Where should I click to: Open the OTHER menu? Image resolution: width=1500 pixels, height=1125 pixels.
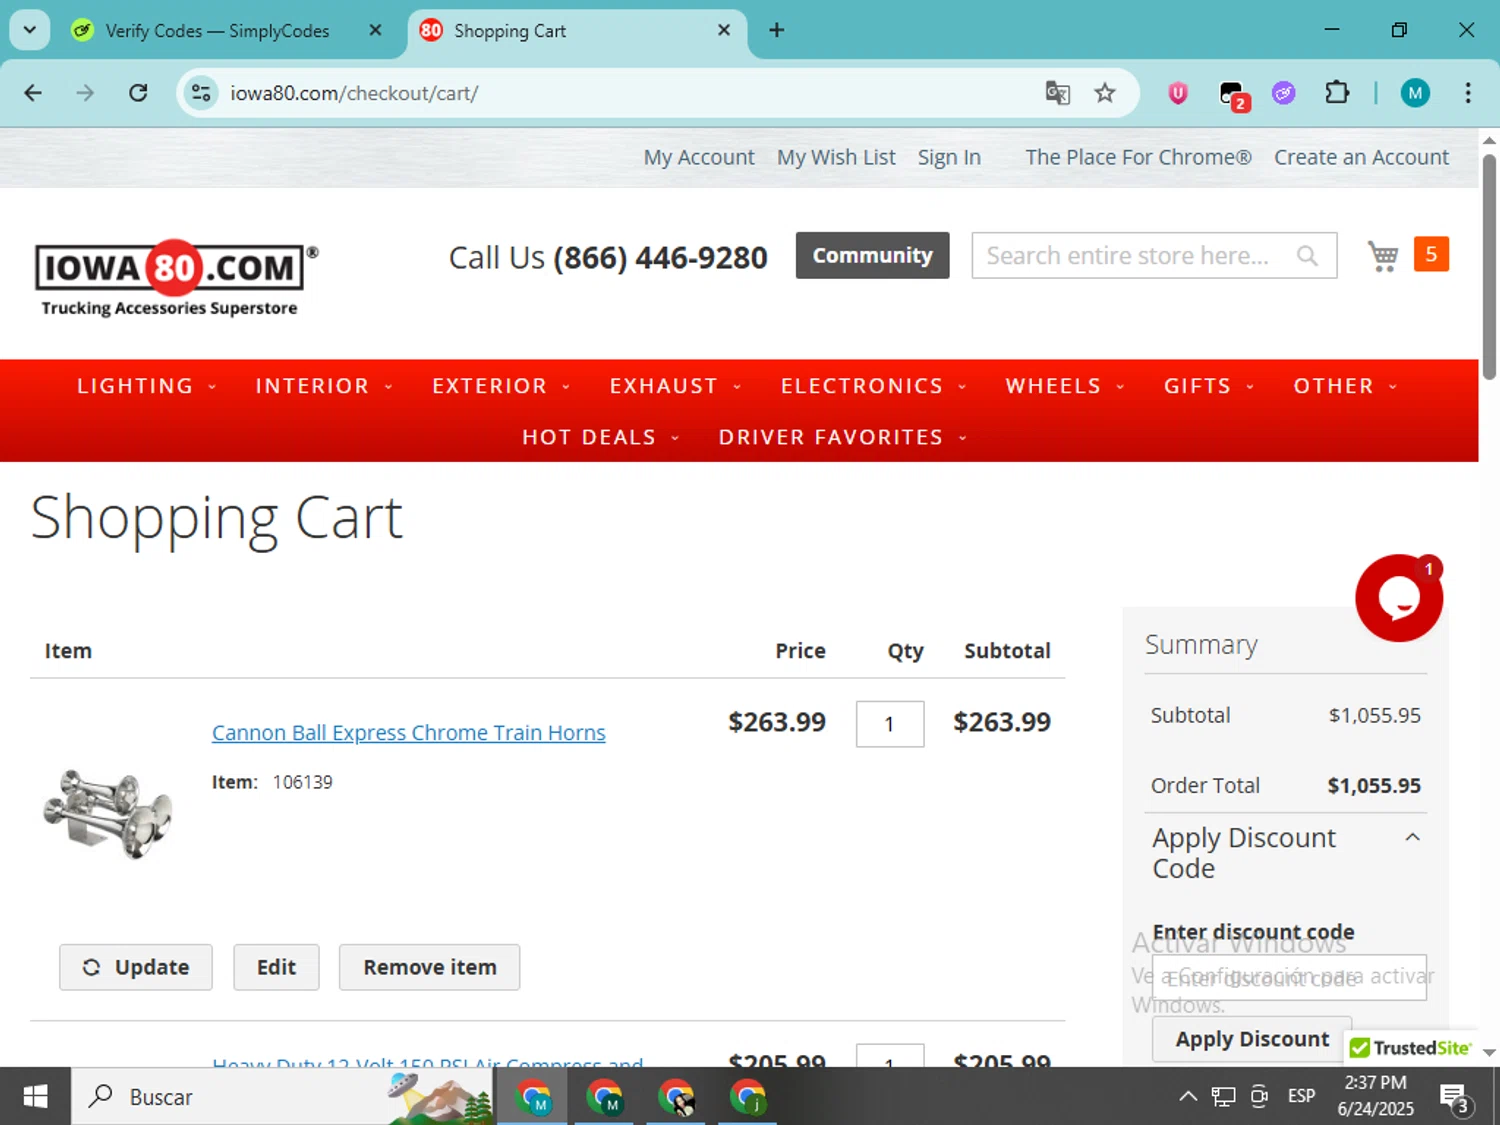pyautogui.click(x=1345, y=386)
